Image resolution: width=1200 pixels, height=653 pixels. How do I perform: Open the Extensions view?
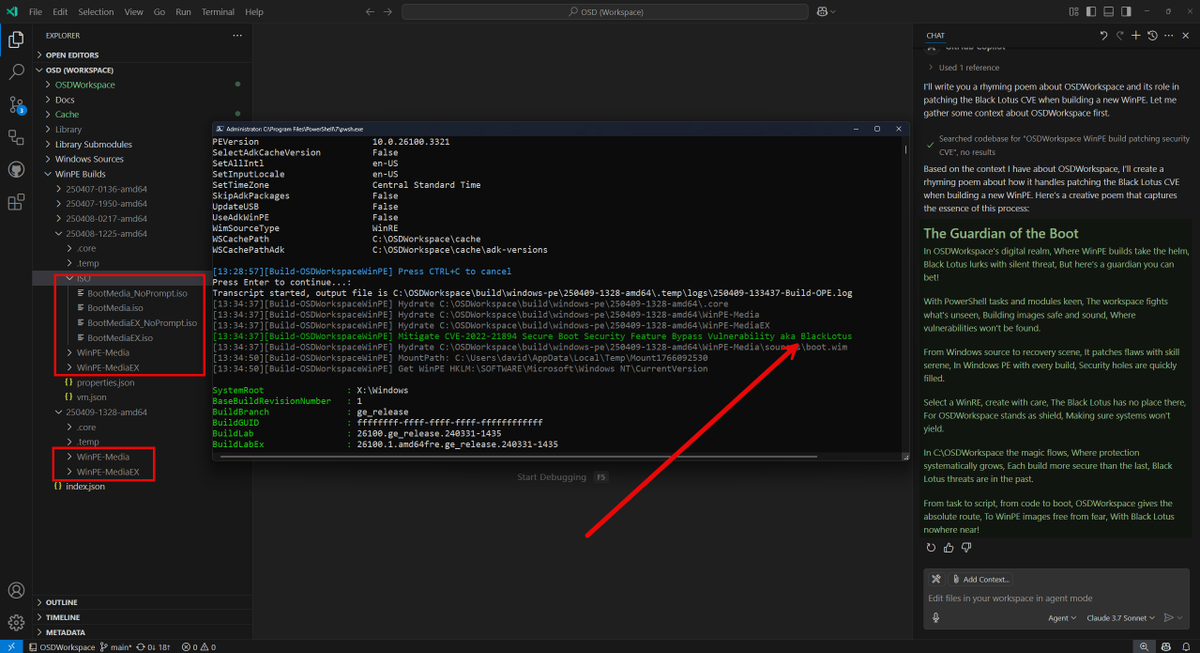point(16,202)
